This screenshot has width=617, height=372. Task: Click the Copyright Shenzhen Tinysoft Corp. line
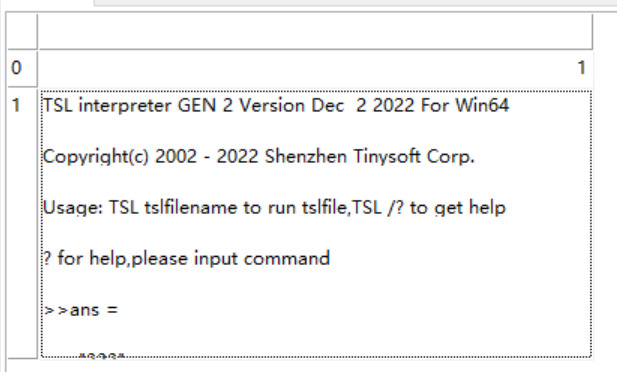[259, 157]
